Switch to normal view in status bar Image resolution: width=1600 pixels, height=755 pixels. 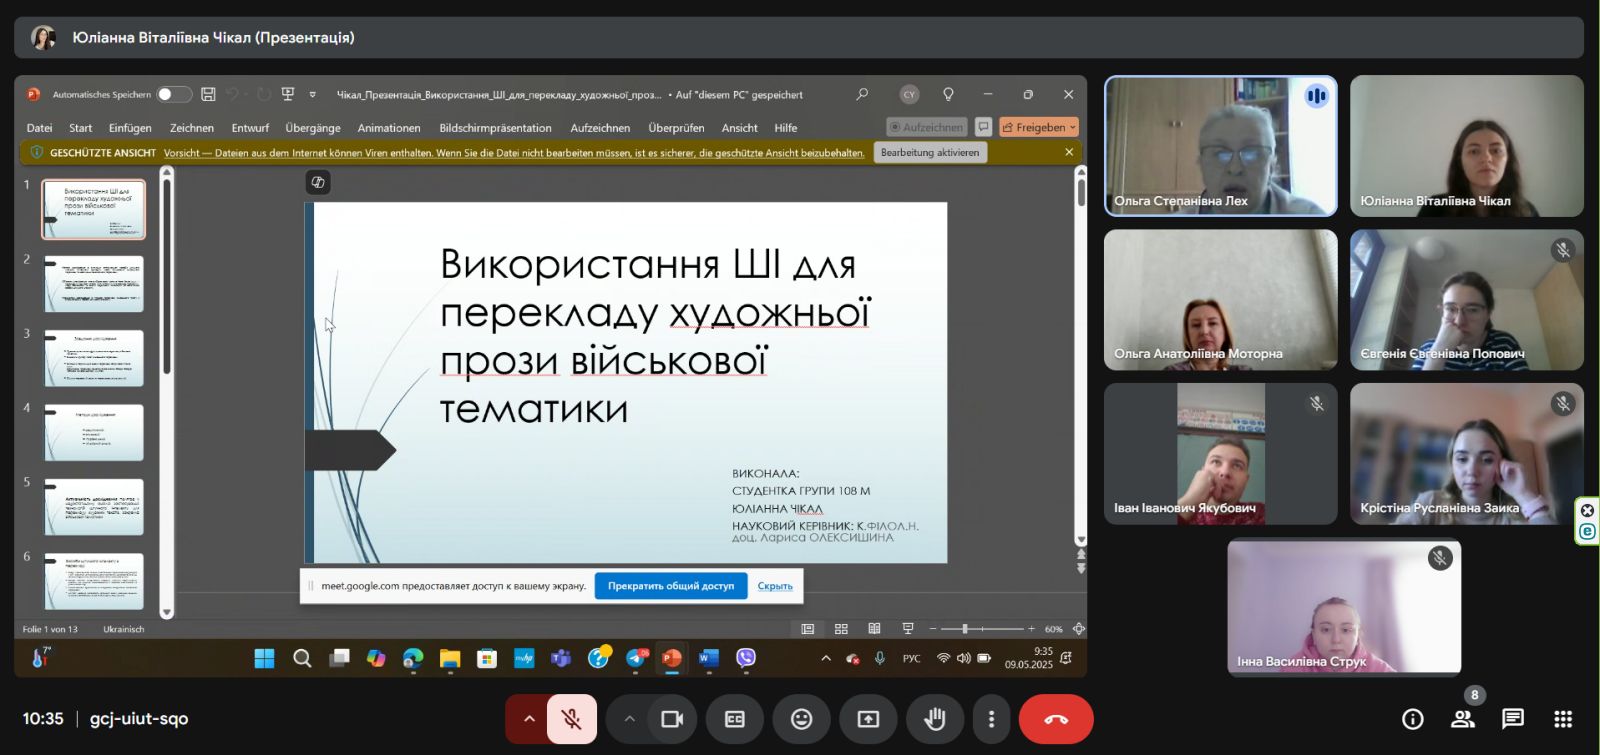coord(808,629)
